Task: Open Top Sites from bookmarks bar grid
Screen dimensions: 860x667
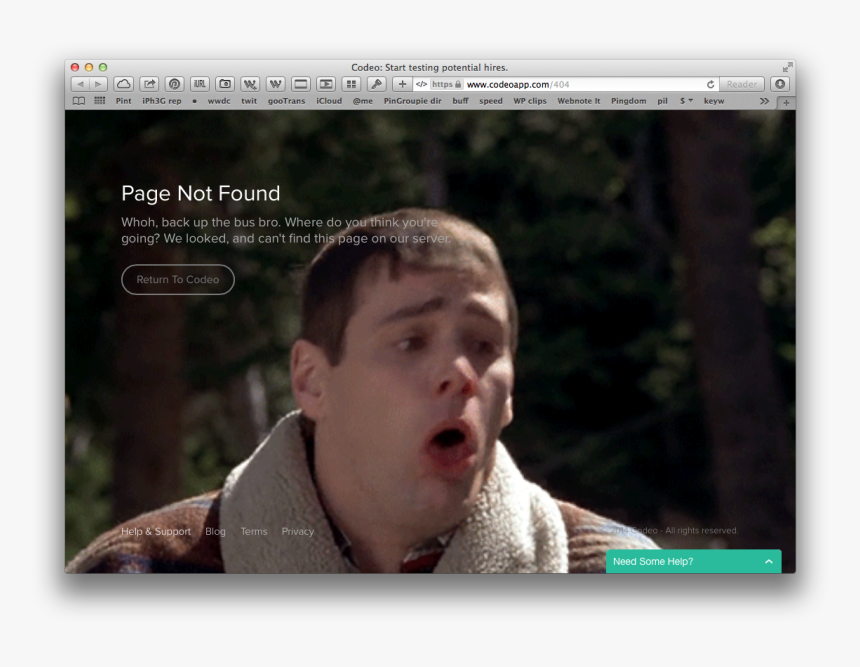Action: pos(99,100)
